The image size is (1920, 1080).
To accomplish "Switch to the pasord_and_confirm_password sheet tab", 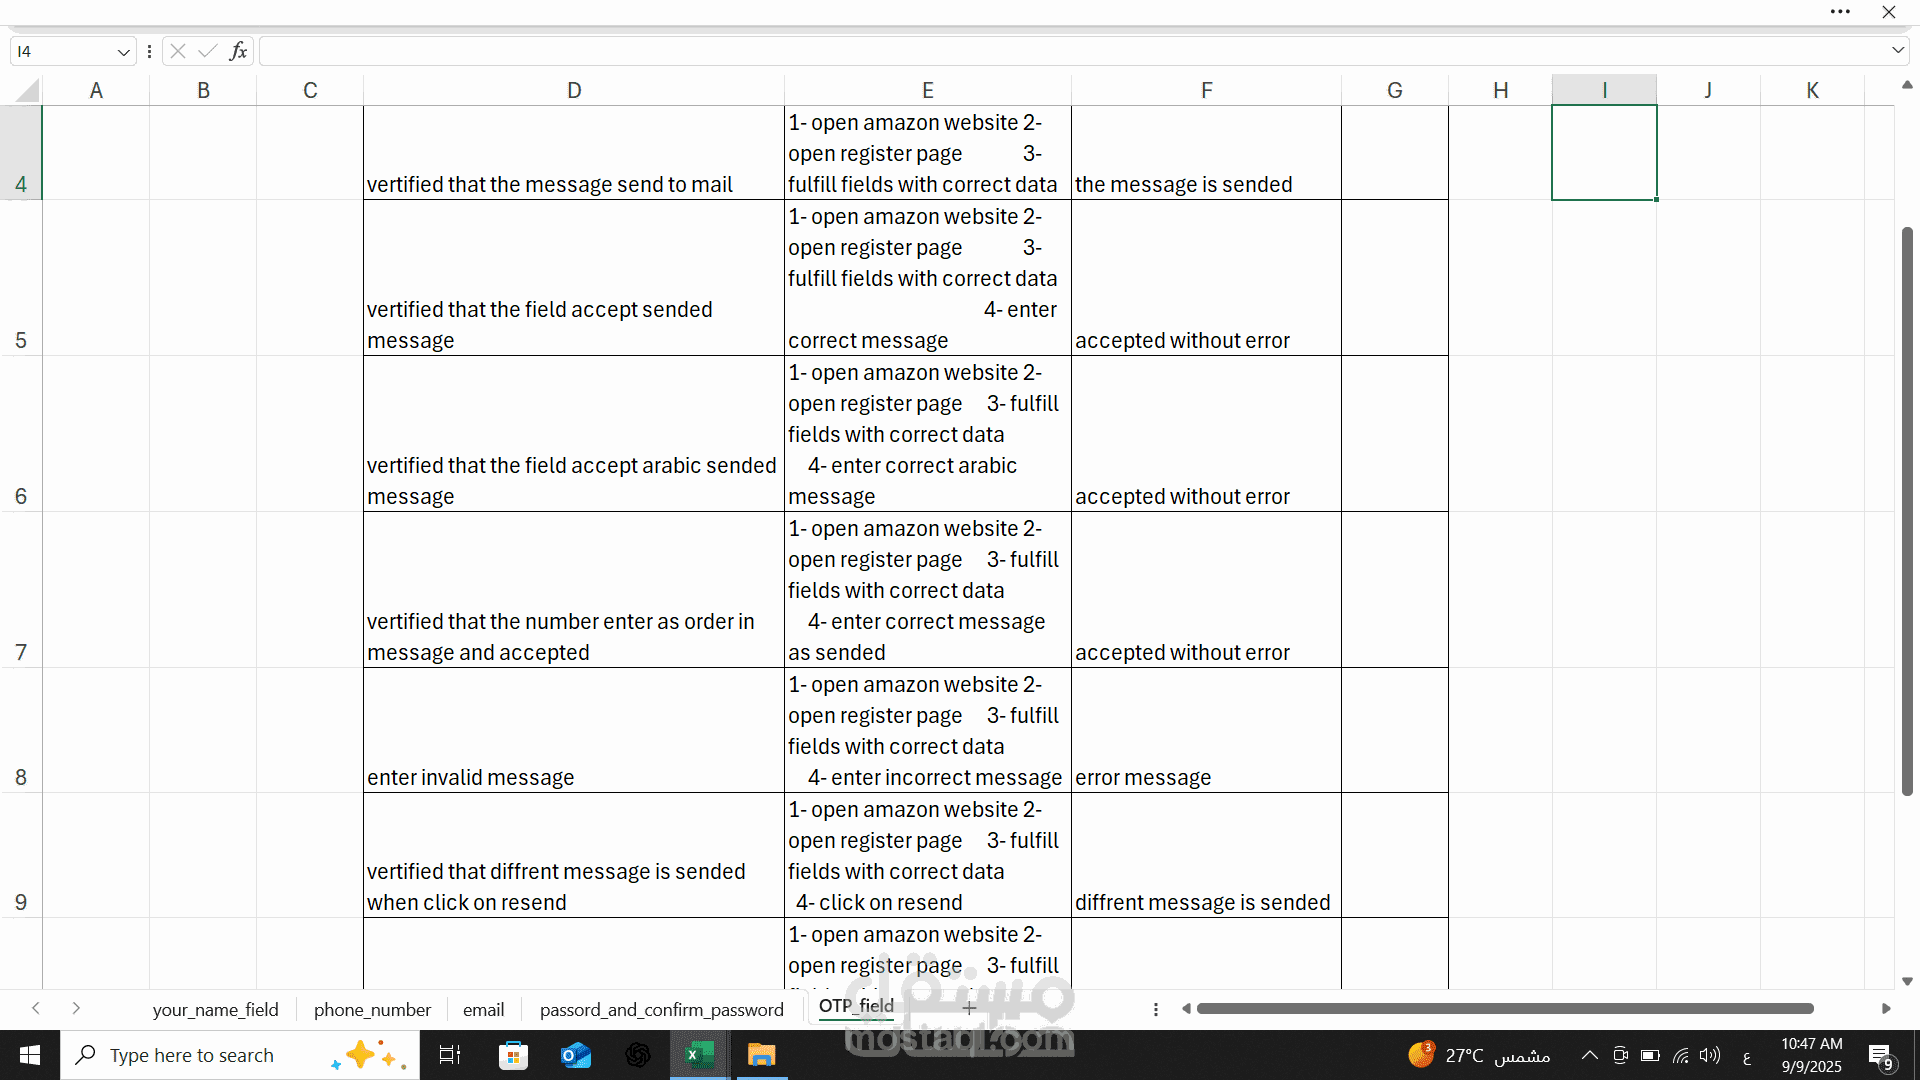I will pos(661,1010).
